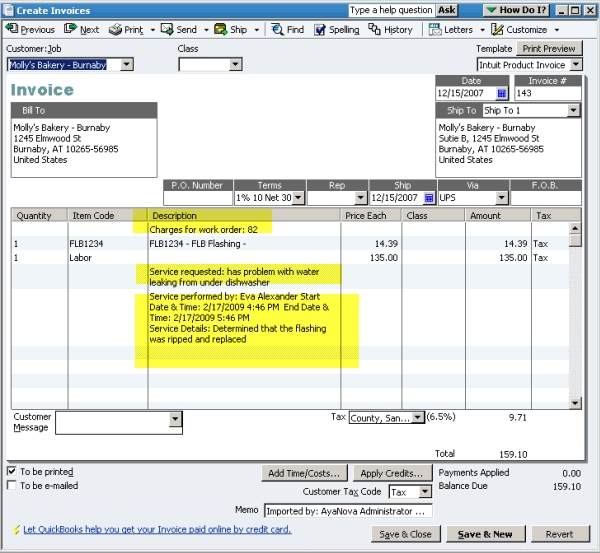Image resolution: width=600 pixels, height=553 pixels.
Task: Click the Quantity column header
Action: [39, 215]
